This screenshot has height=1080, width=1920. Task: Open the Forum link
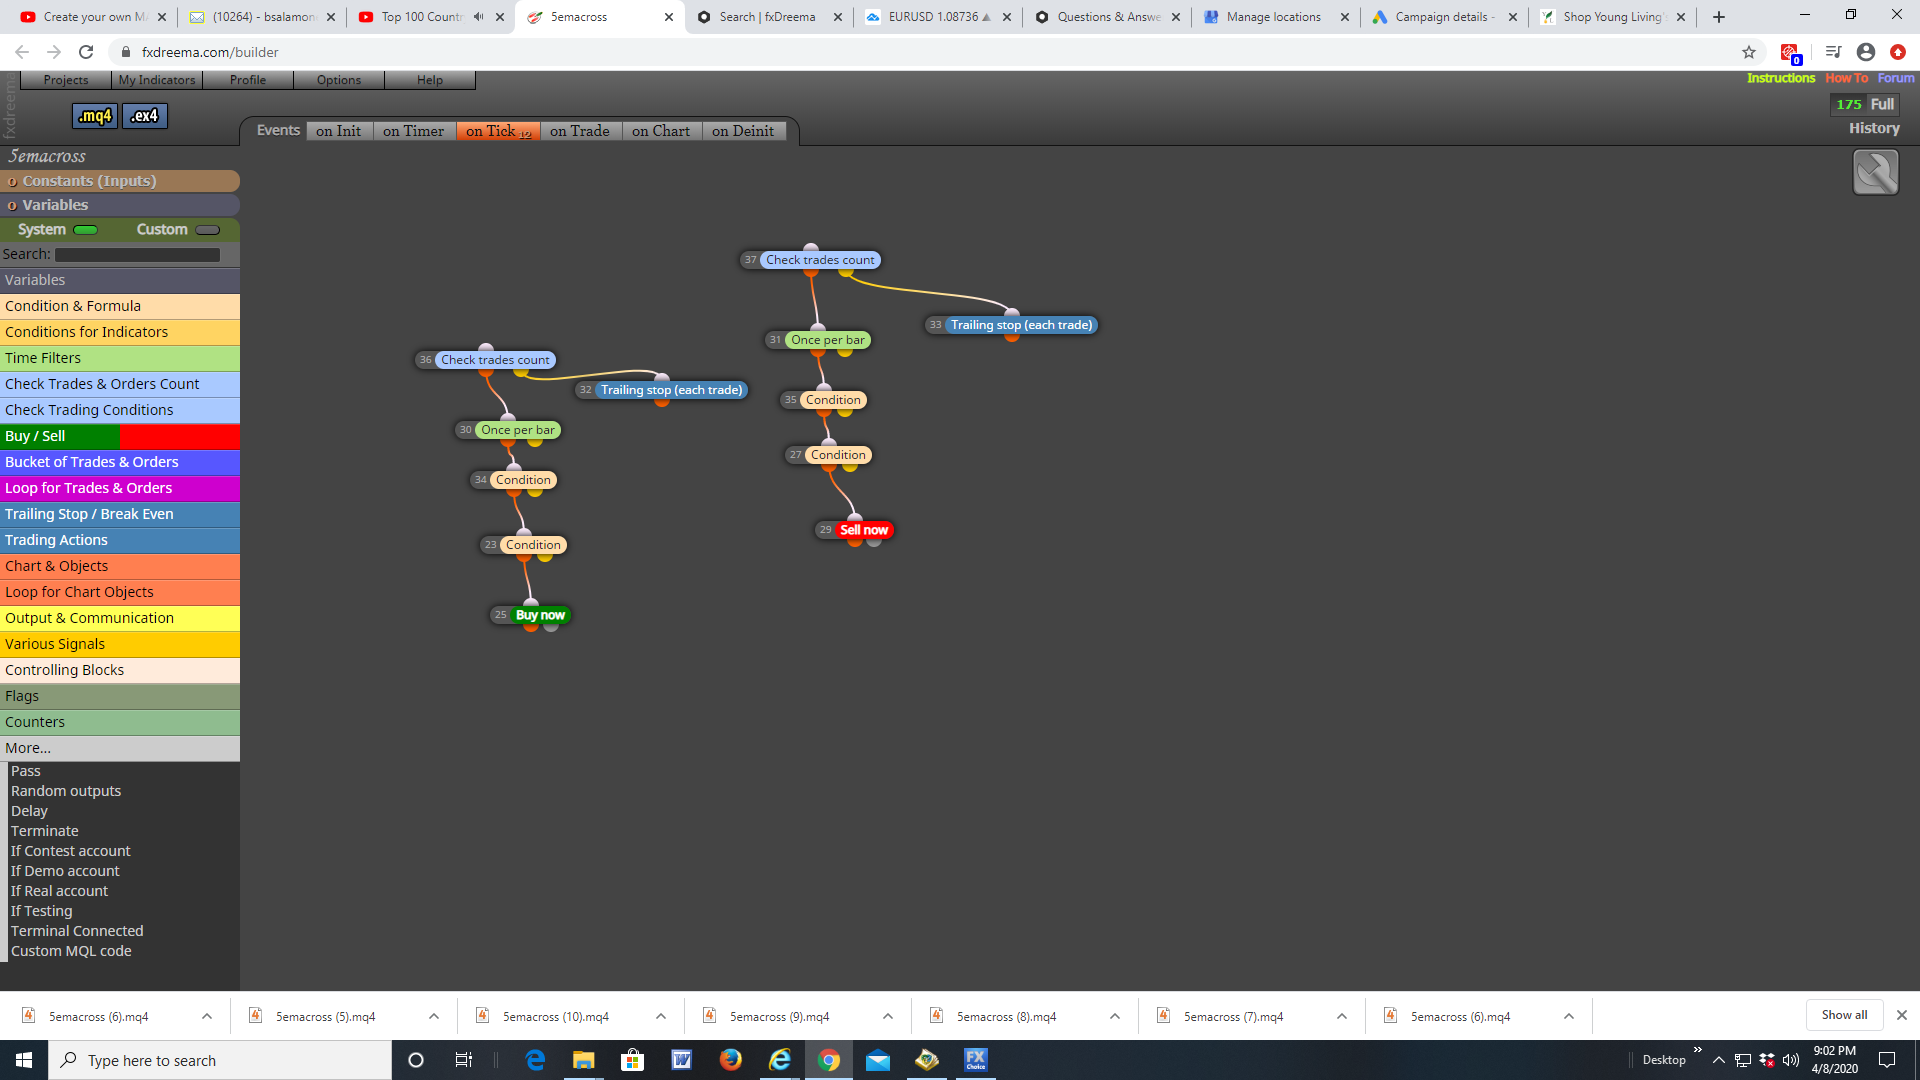[x=1896, y=78]
